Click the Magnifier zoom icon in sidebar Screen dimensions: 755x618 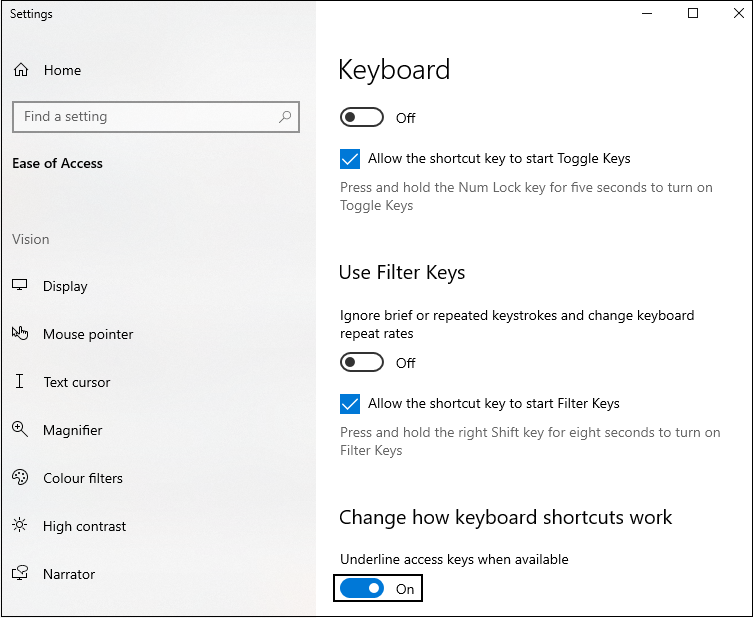pyautogui.click(x=20, y=430)
